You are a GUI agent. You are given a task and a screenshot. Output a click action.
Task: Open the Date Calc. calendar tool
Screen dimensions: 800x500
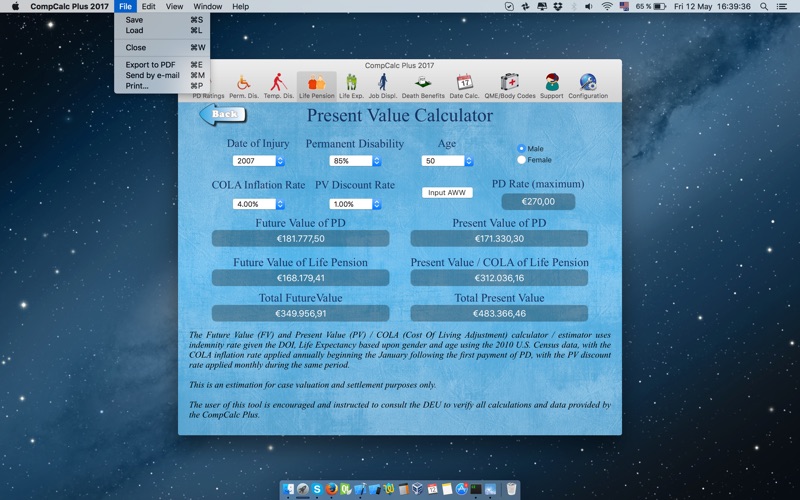click(464, 86)
